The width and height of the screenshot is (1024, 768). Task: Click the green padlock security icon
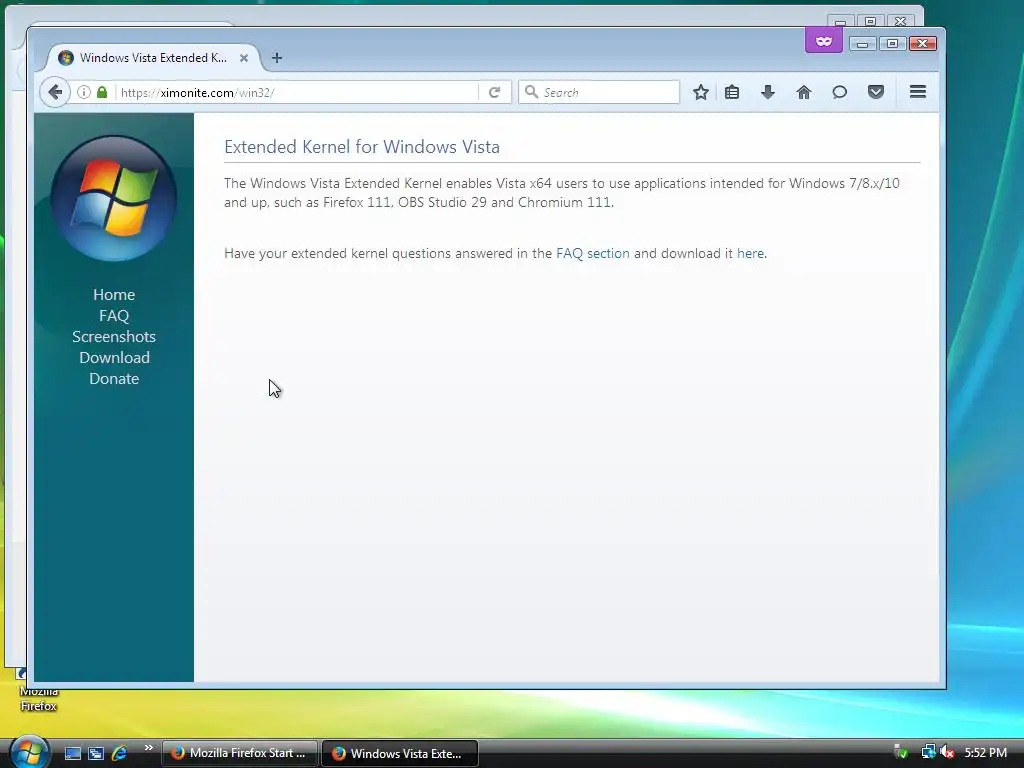(x=102, y=92)
